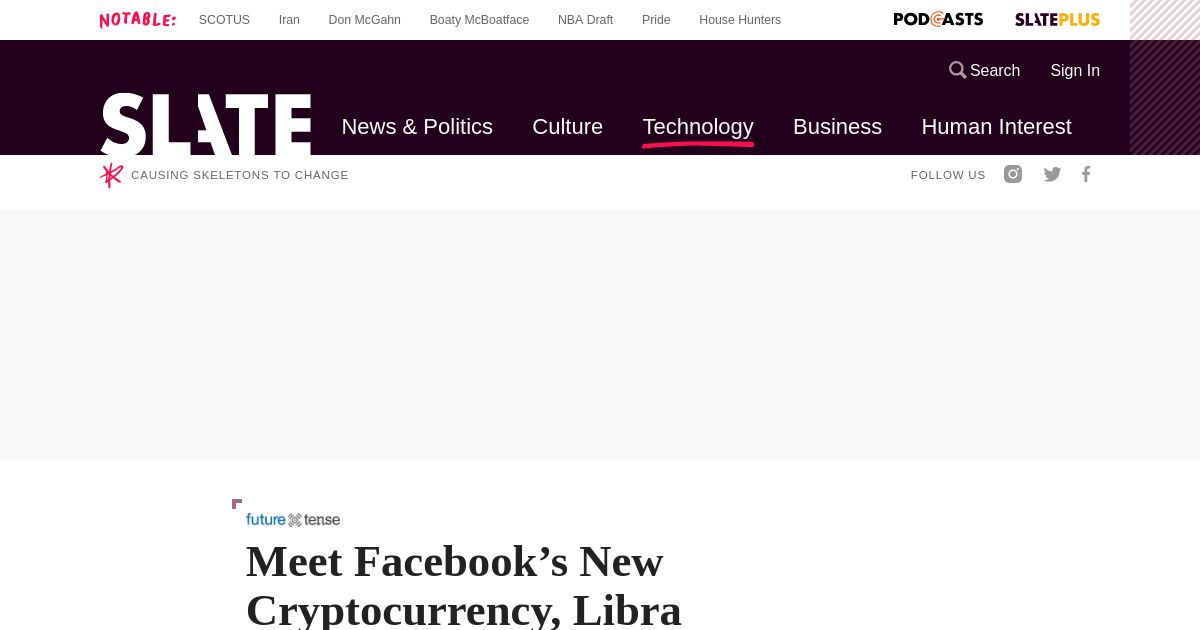Click the Search magnifier icon
This screenshot has width=1200, height=630.
(958, 70)
